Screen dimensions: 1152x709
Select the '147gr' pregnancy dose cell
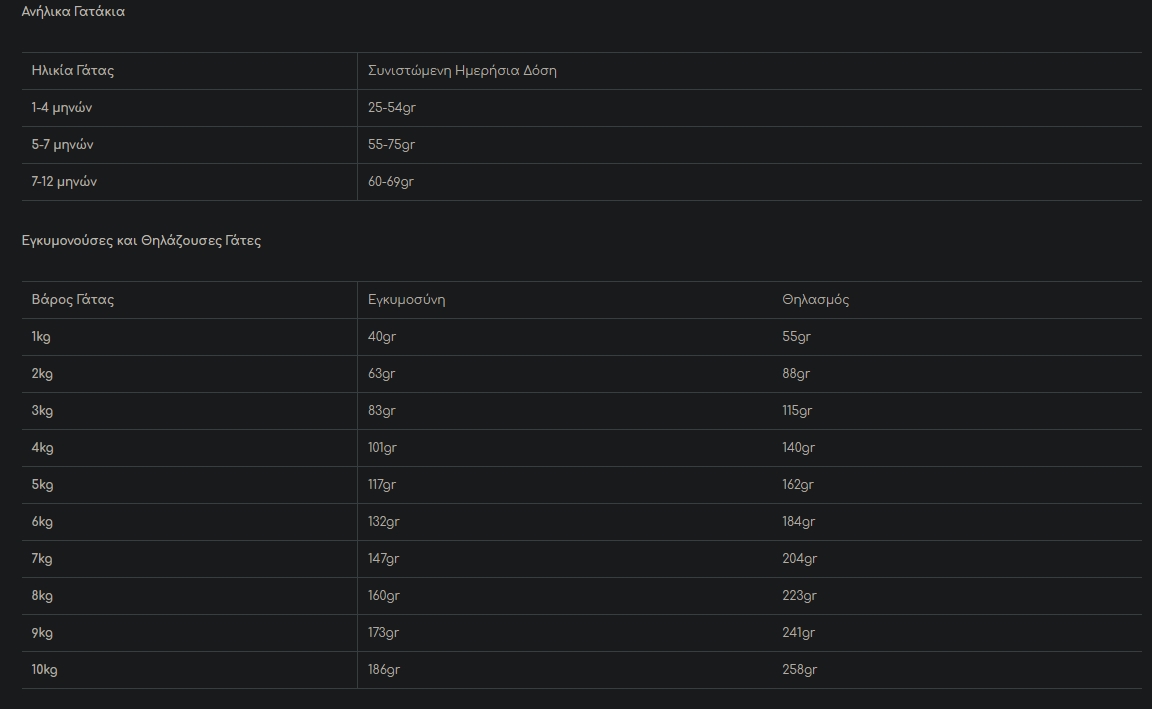pos(384,559)
